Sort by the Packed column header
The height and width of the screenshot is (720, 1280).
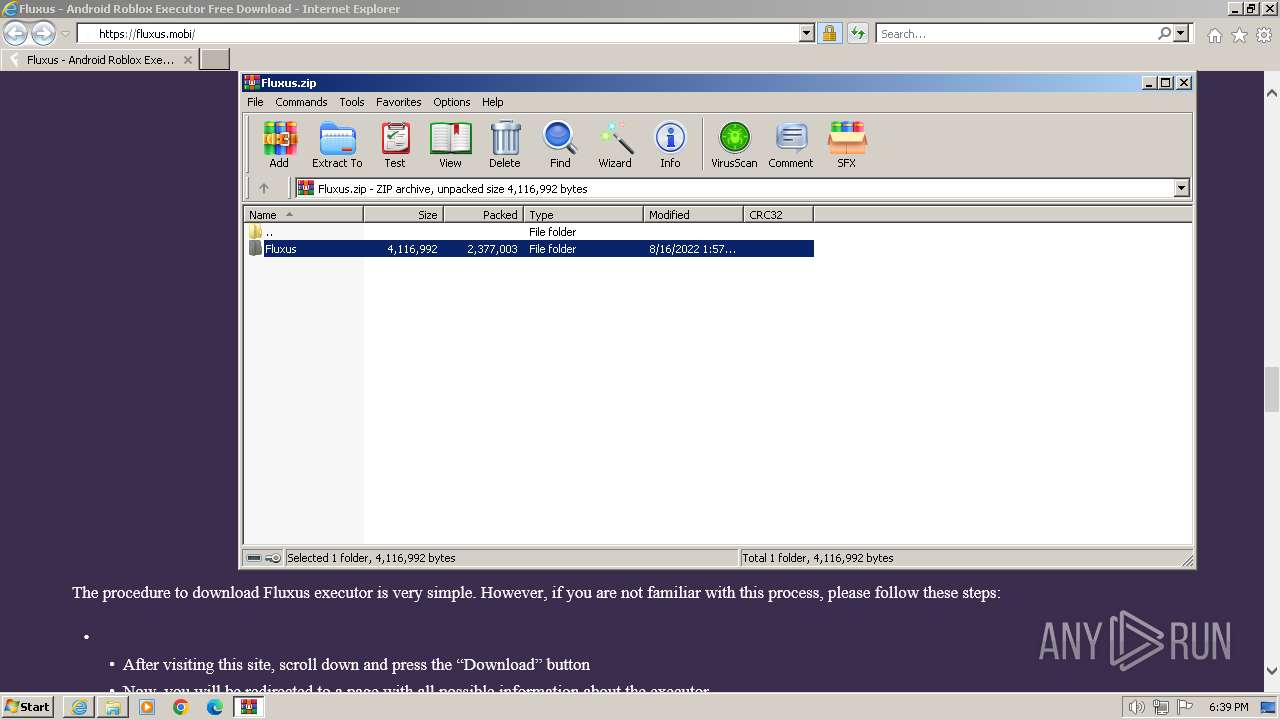pos(484,215)
